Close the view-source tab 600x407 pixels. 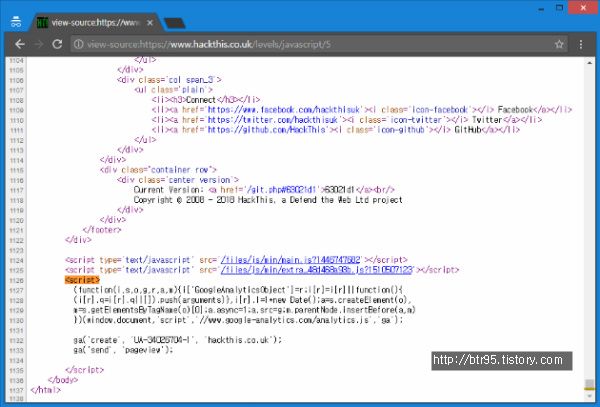[150, 23]
